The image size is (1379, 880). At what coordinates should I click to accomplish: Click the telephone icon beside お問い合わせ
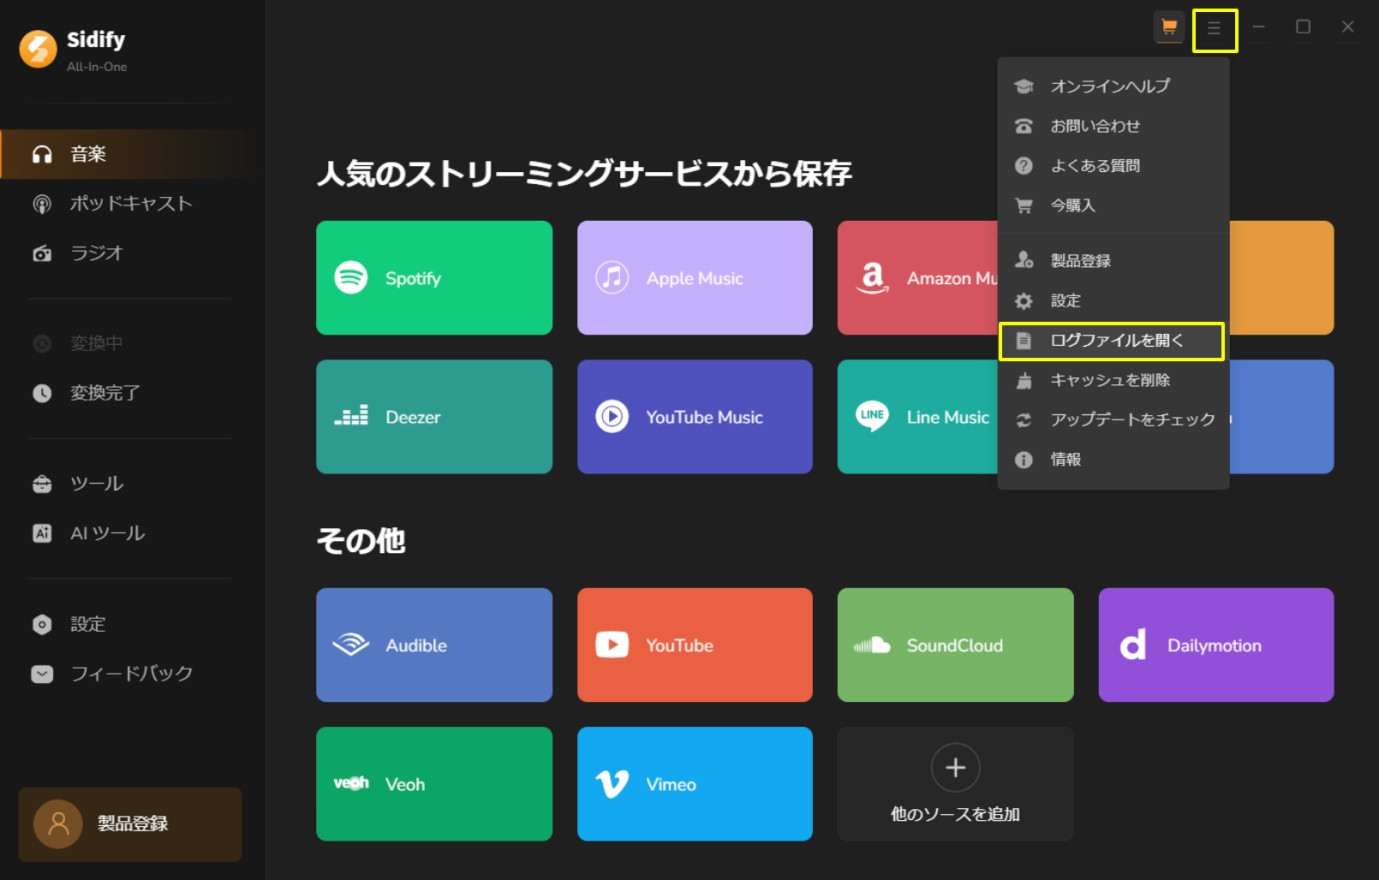click(x=1024, y=127)
